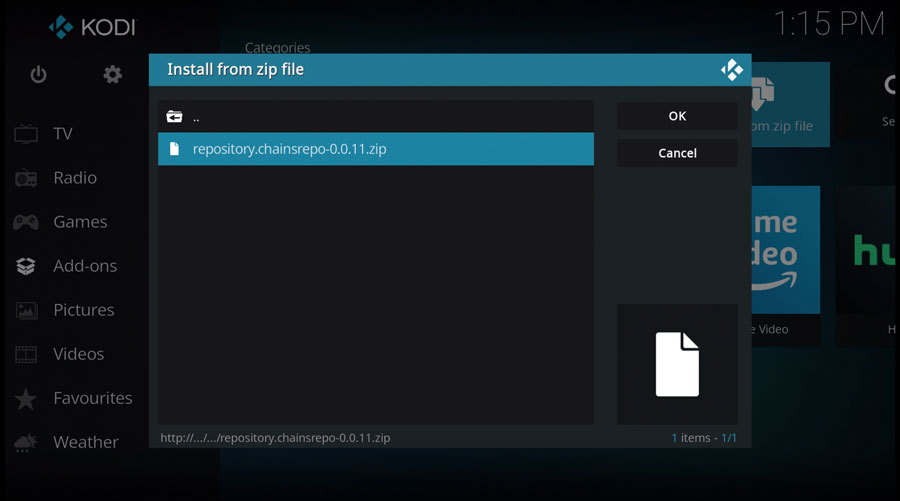Click the Hulu tile behind dialog

click(868, 266)
